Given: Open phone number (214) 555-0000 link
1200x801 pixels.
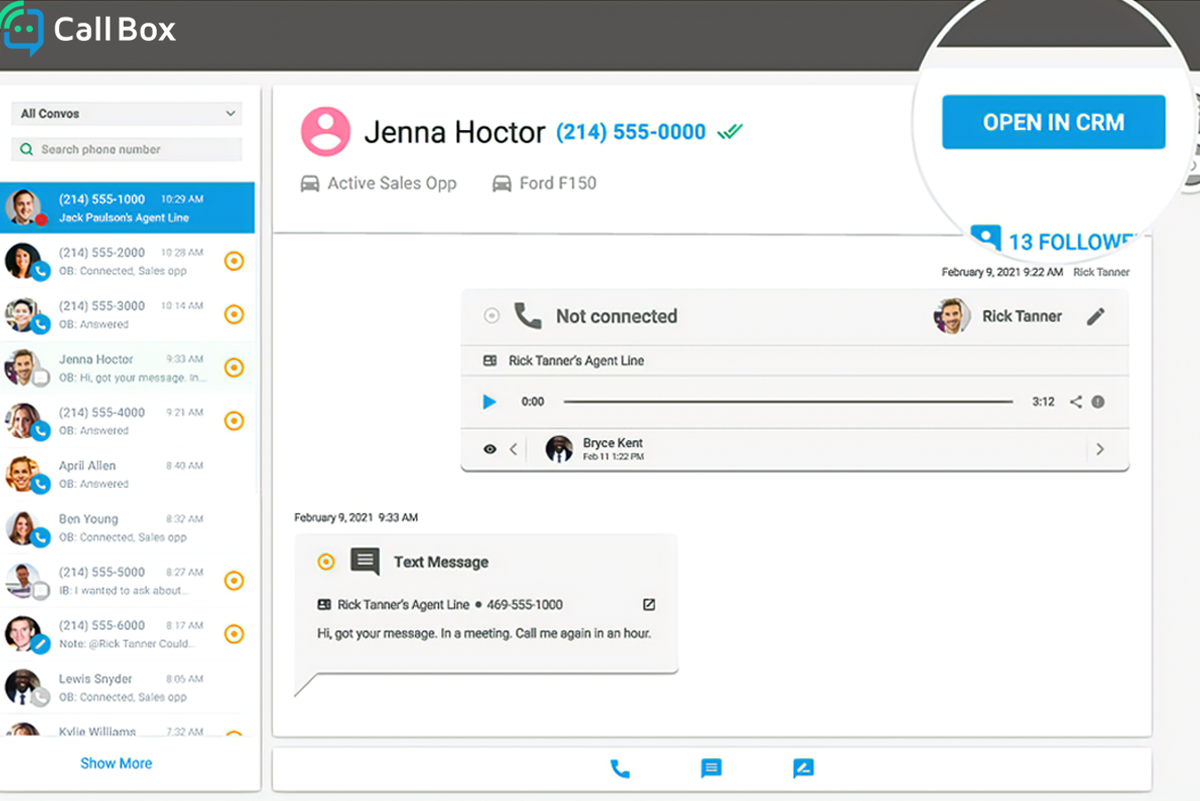Looking at the screenshot, I should coord(630,132).
